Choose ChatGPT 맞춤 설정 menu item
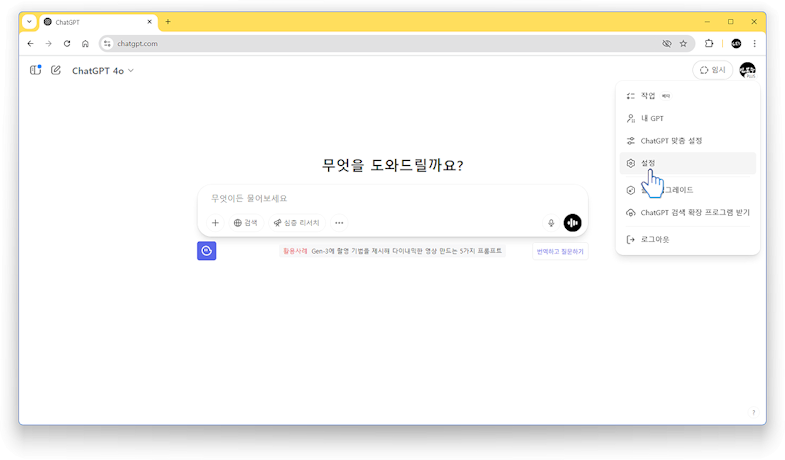785x460 pixels. [x=688, y=141]
